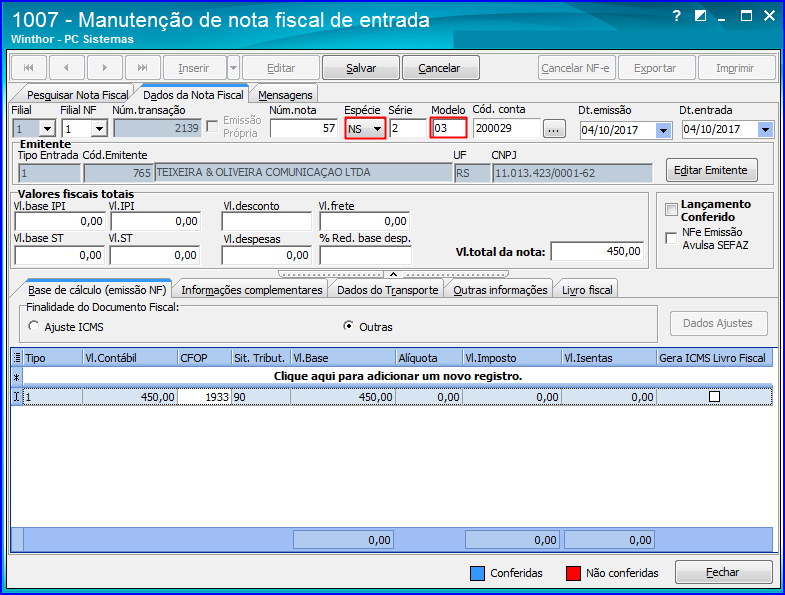Click the Vl.total da nota field
785x595 pixels.
[597, 251]
